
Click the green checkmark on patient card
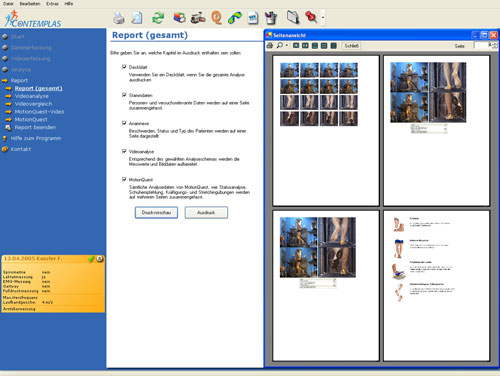91,259
